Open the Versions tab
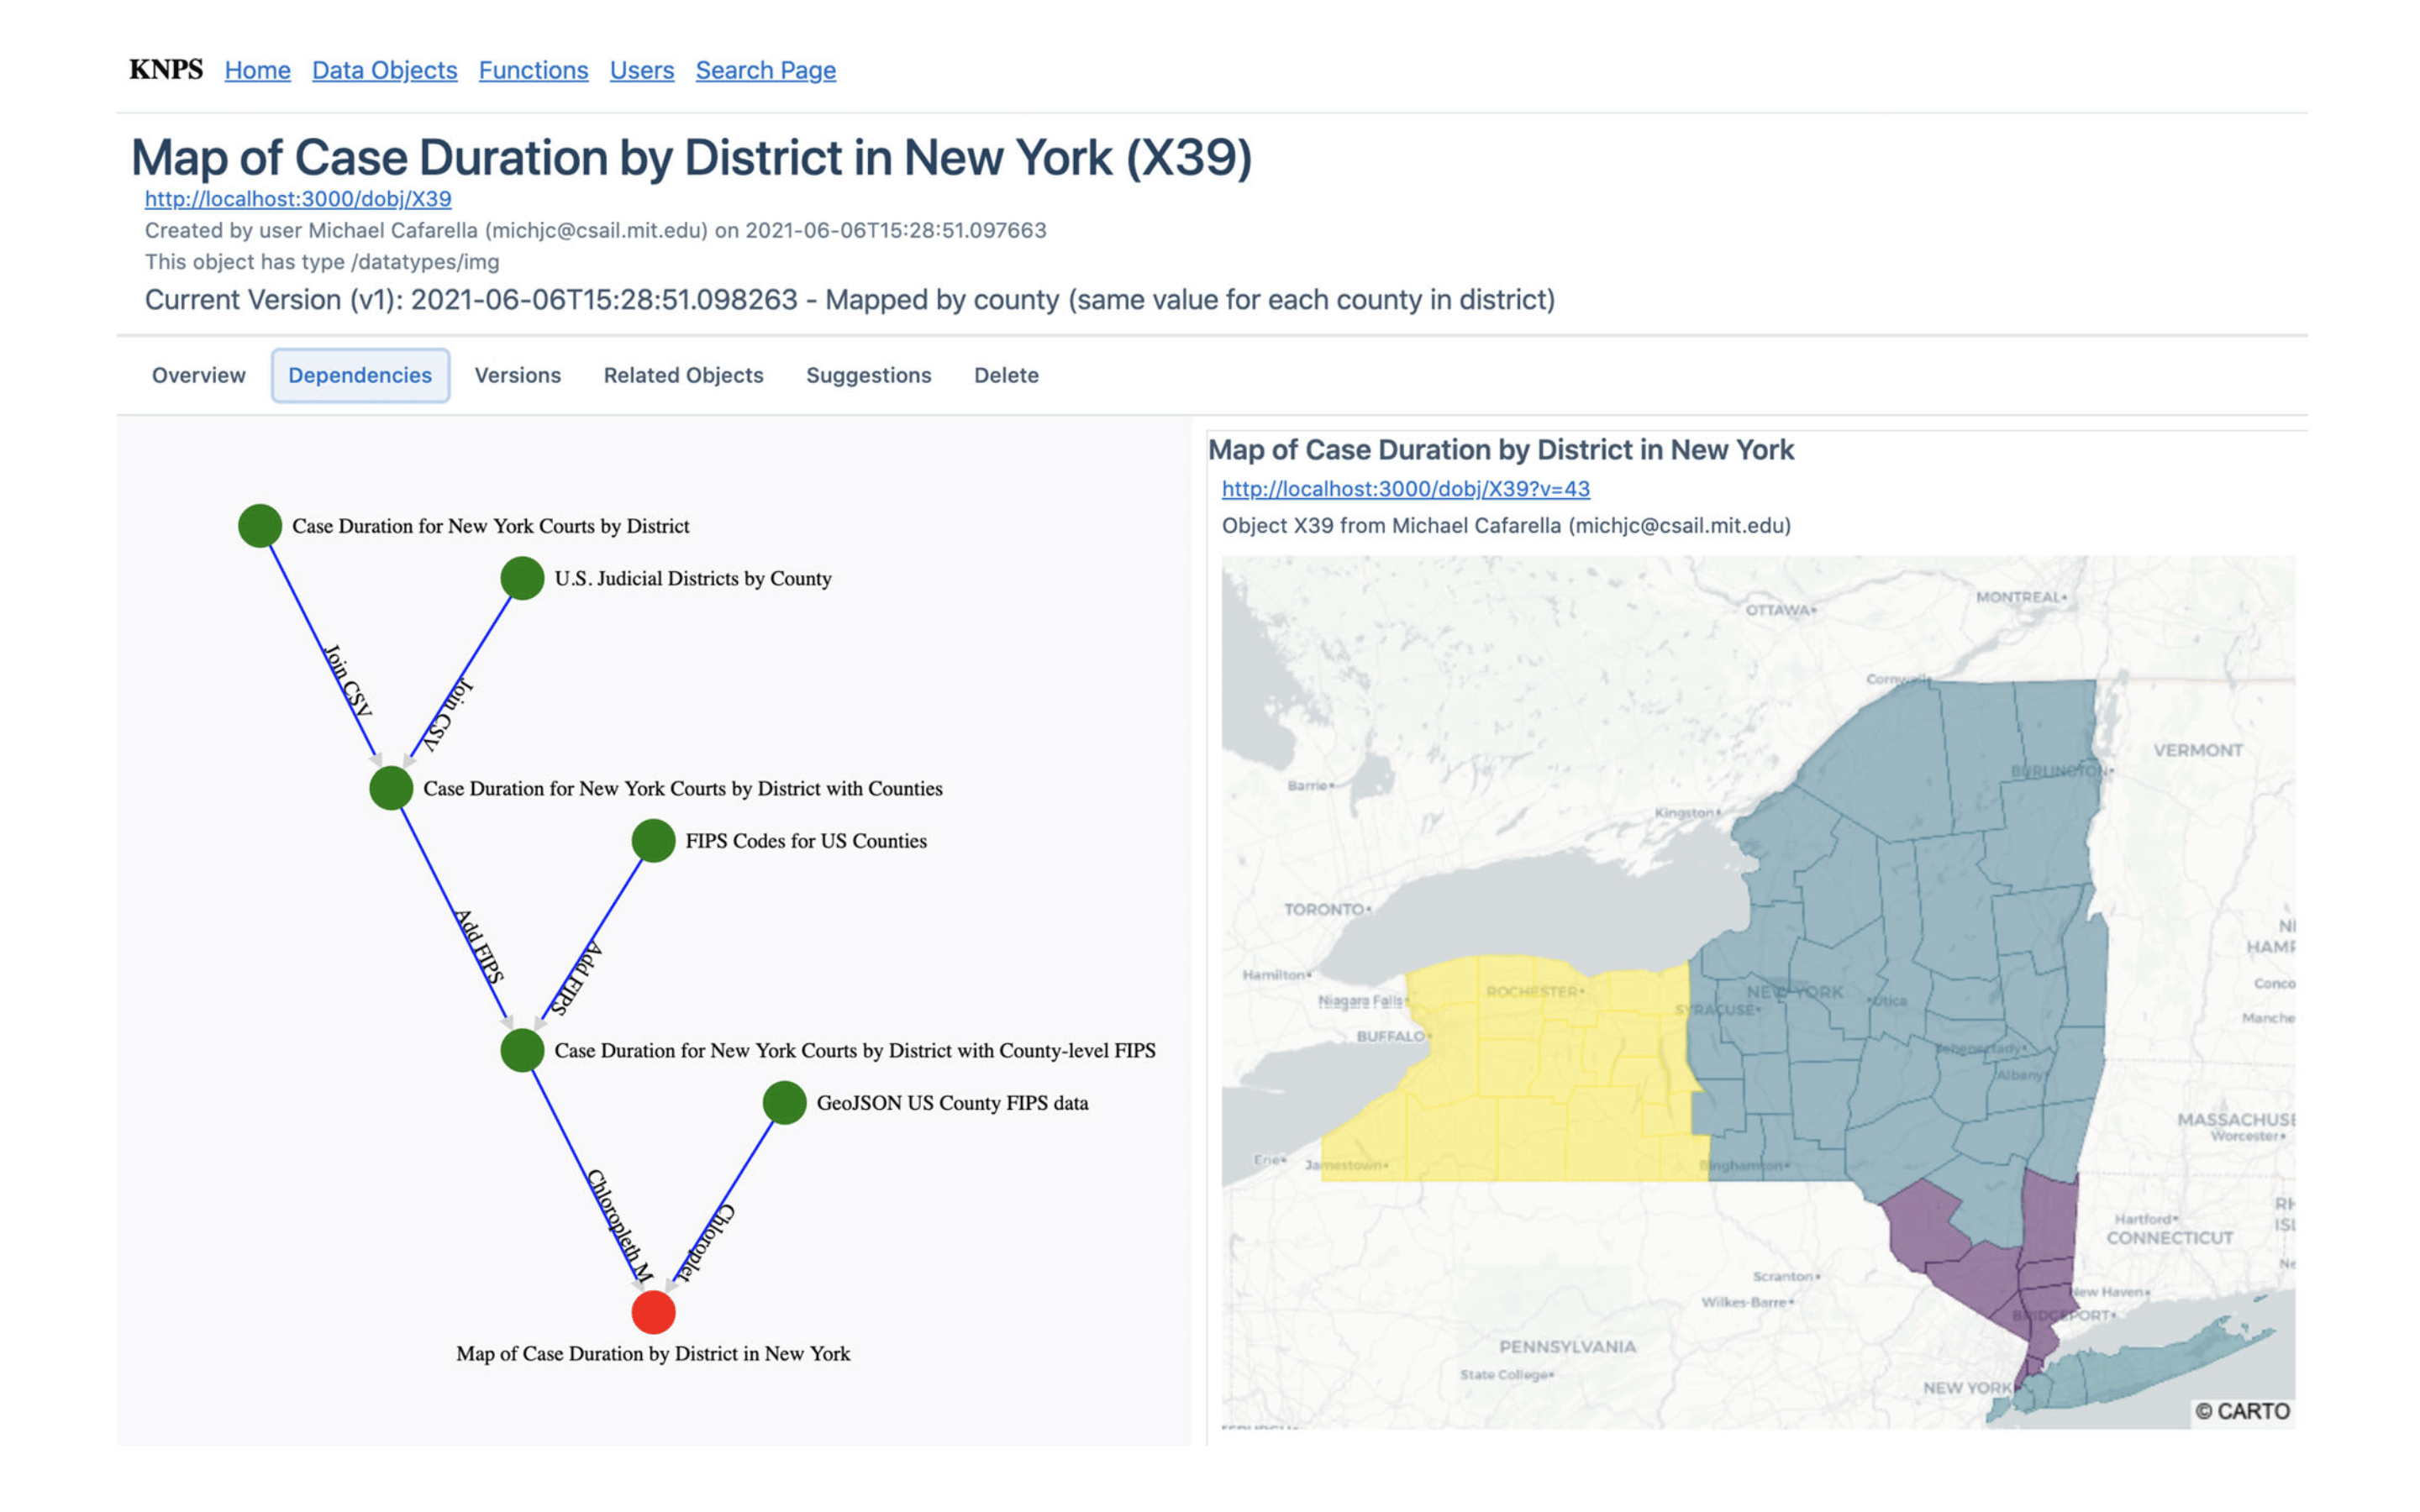This screenshot has height=1512, width=2420. tap(517, 375)
